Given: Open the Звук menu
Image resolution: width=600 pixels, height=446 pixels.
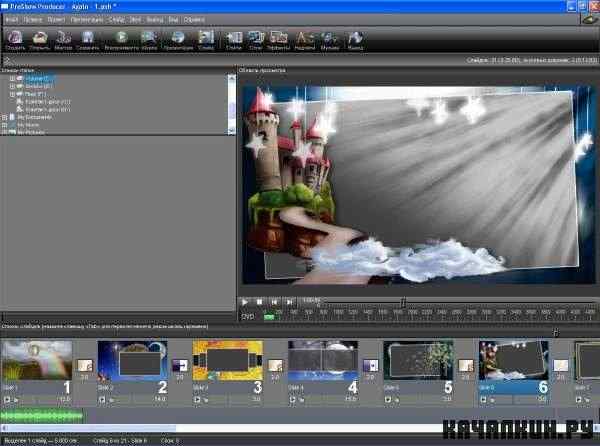Looking at the screenshot, I should [135, 20].
